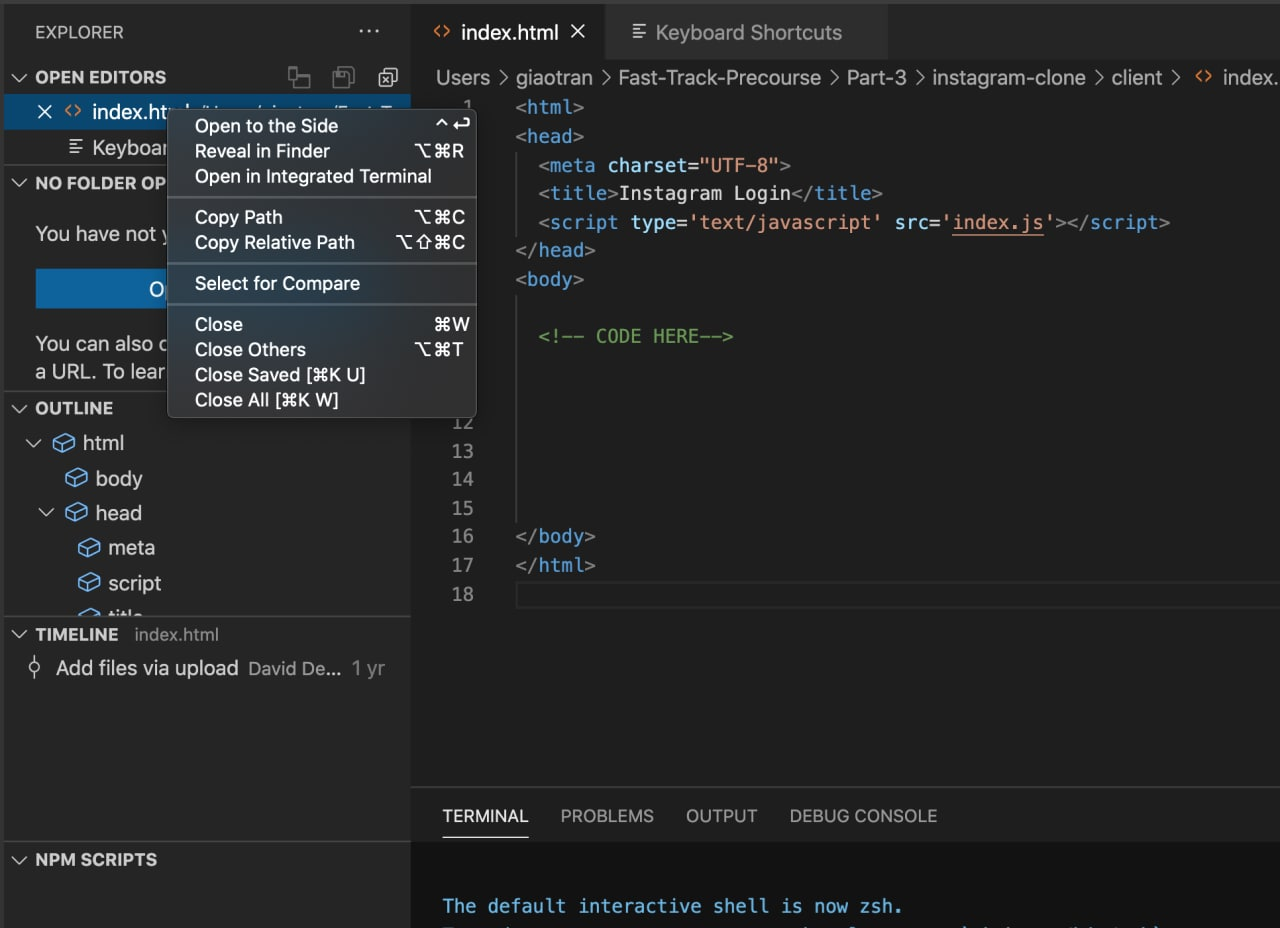Click the X beside index.html in Open Editors
The height and width of the screenshot is (928, 1280).
tap(44, 112)
